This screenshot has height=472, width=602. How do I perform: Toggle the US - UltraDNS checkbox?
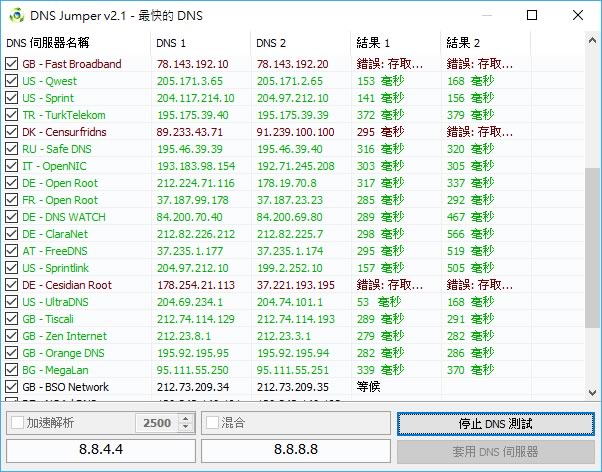pyautogui.click(x=12, y=302)
